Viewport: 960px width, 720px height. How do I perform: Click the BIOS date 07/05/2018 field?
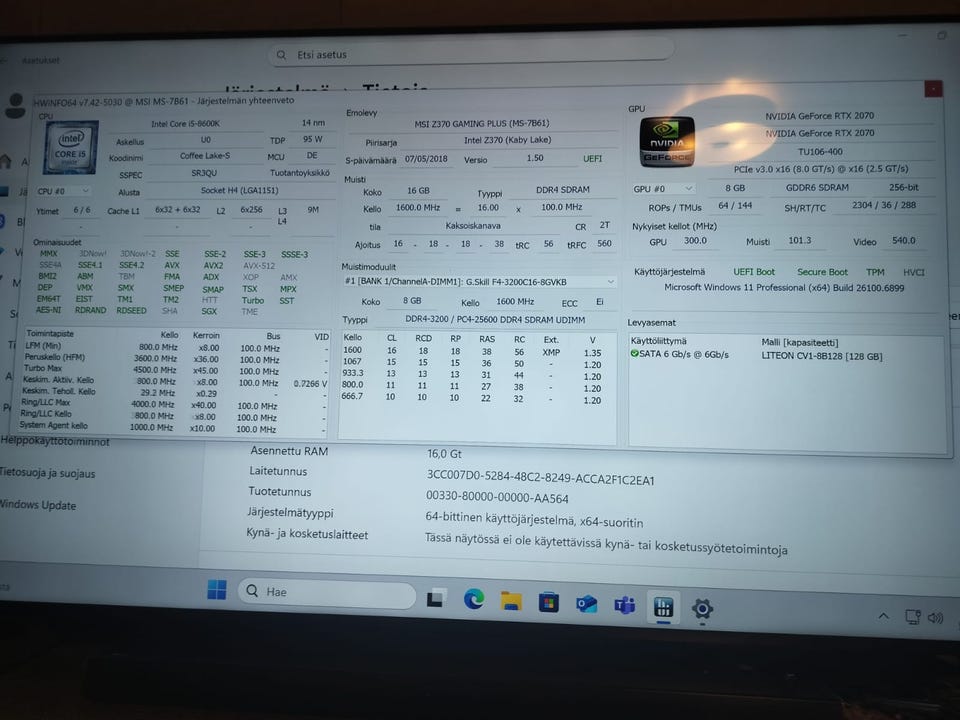coord(426,159)
